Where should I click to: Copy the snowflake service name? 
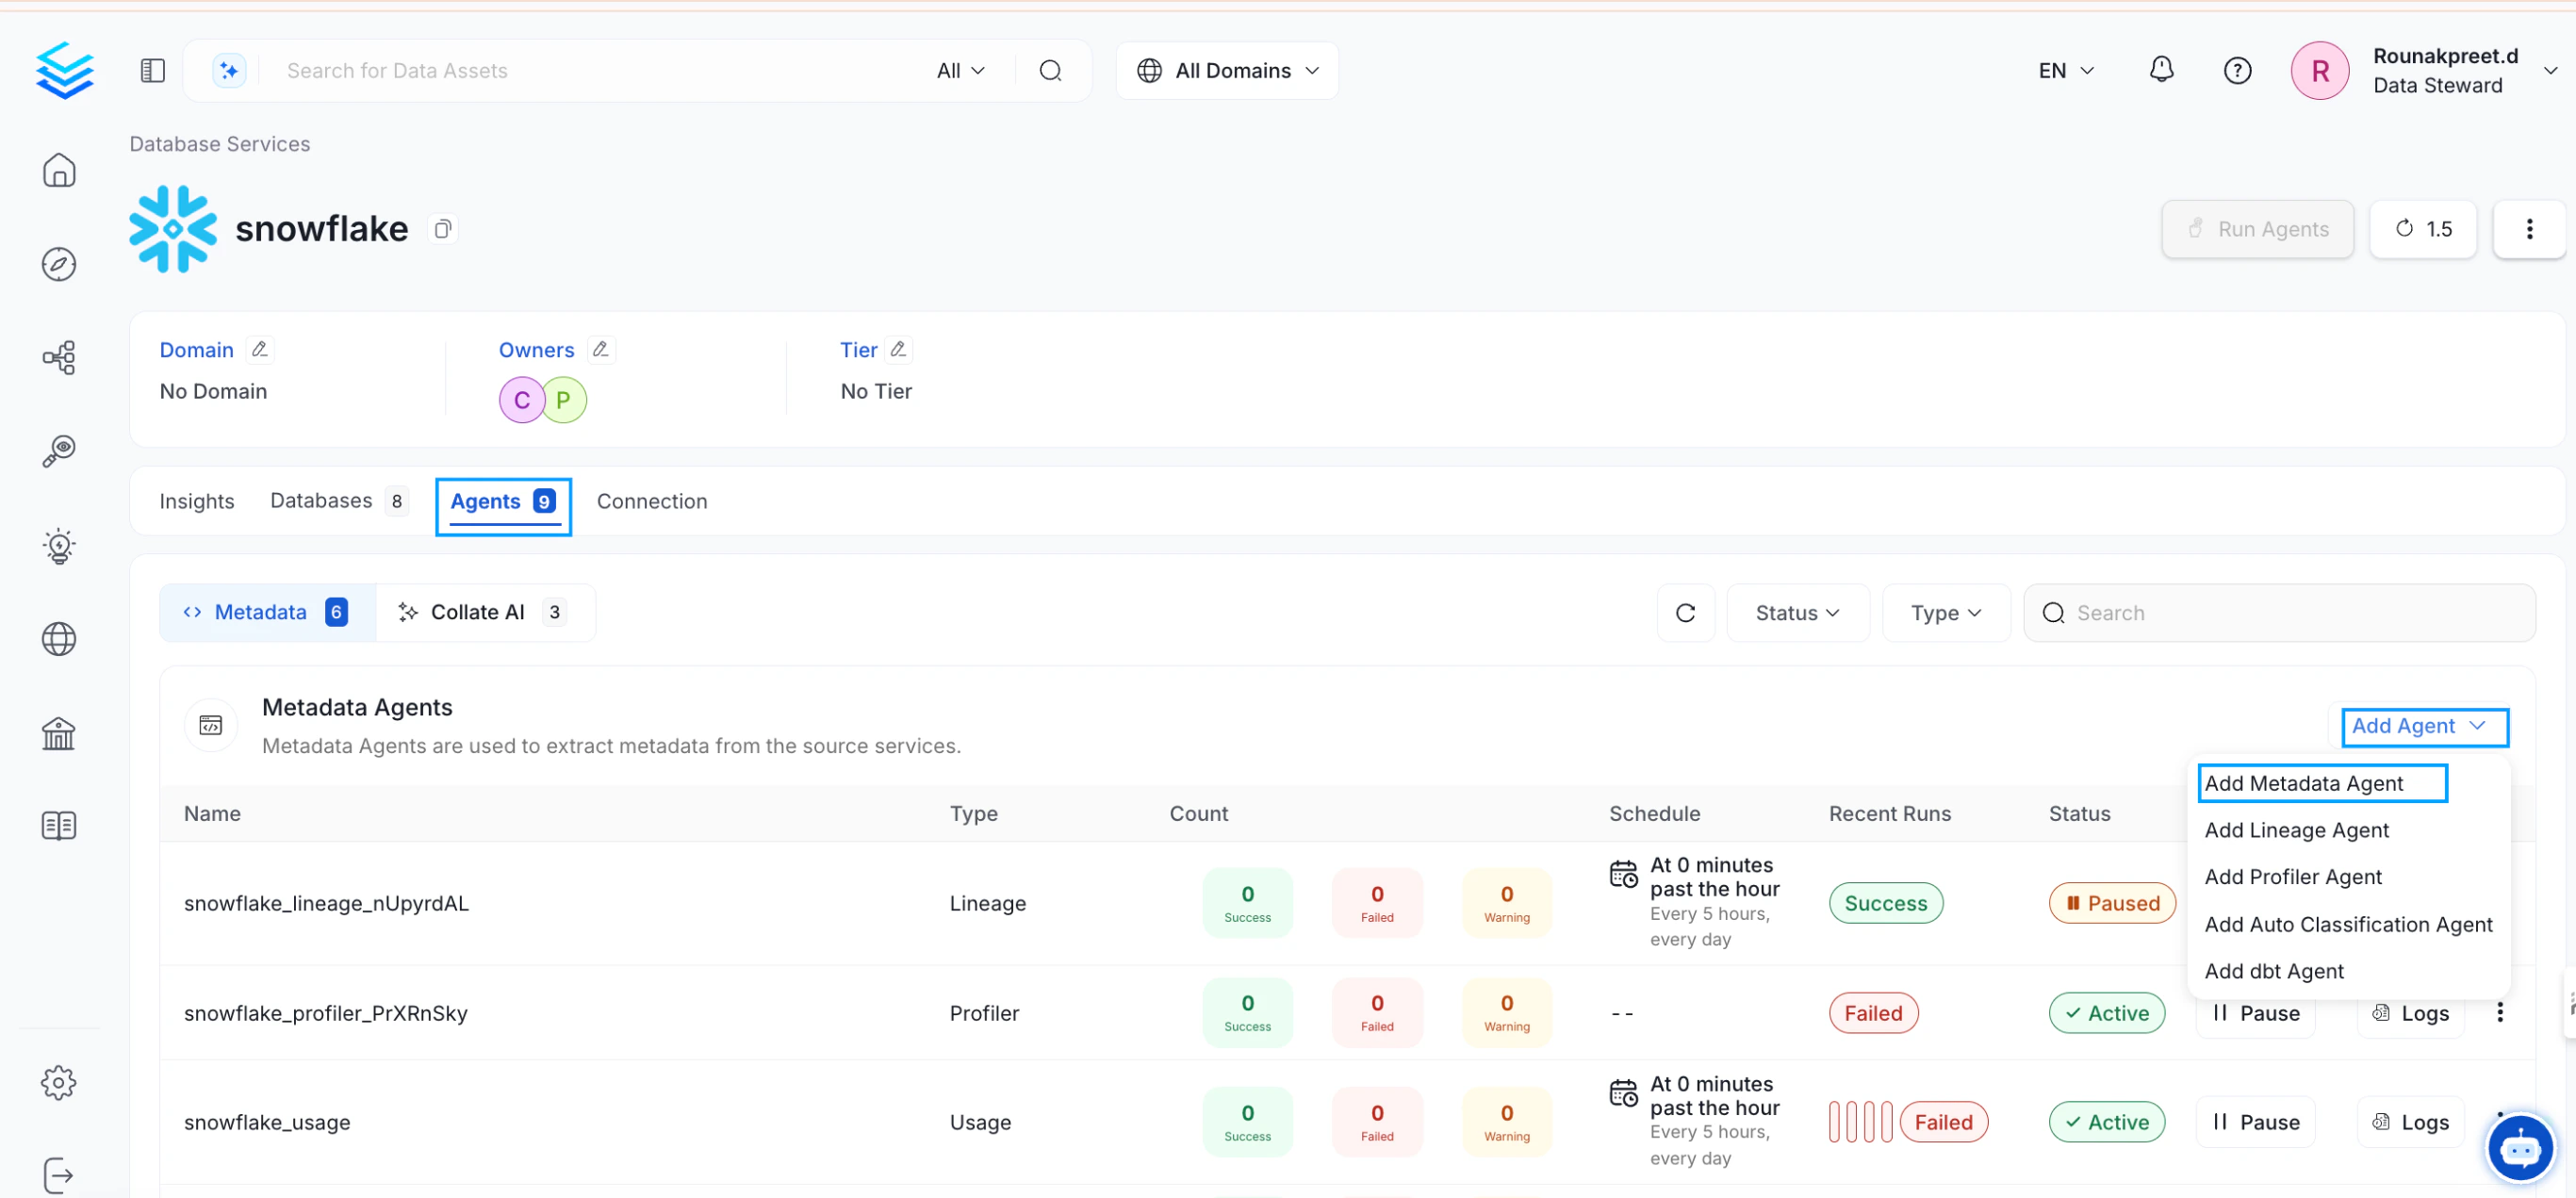click(443, 229)
